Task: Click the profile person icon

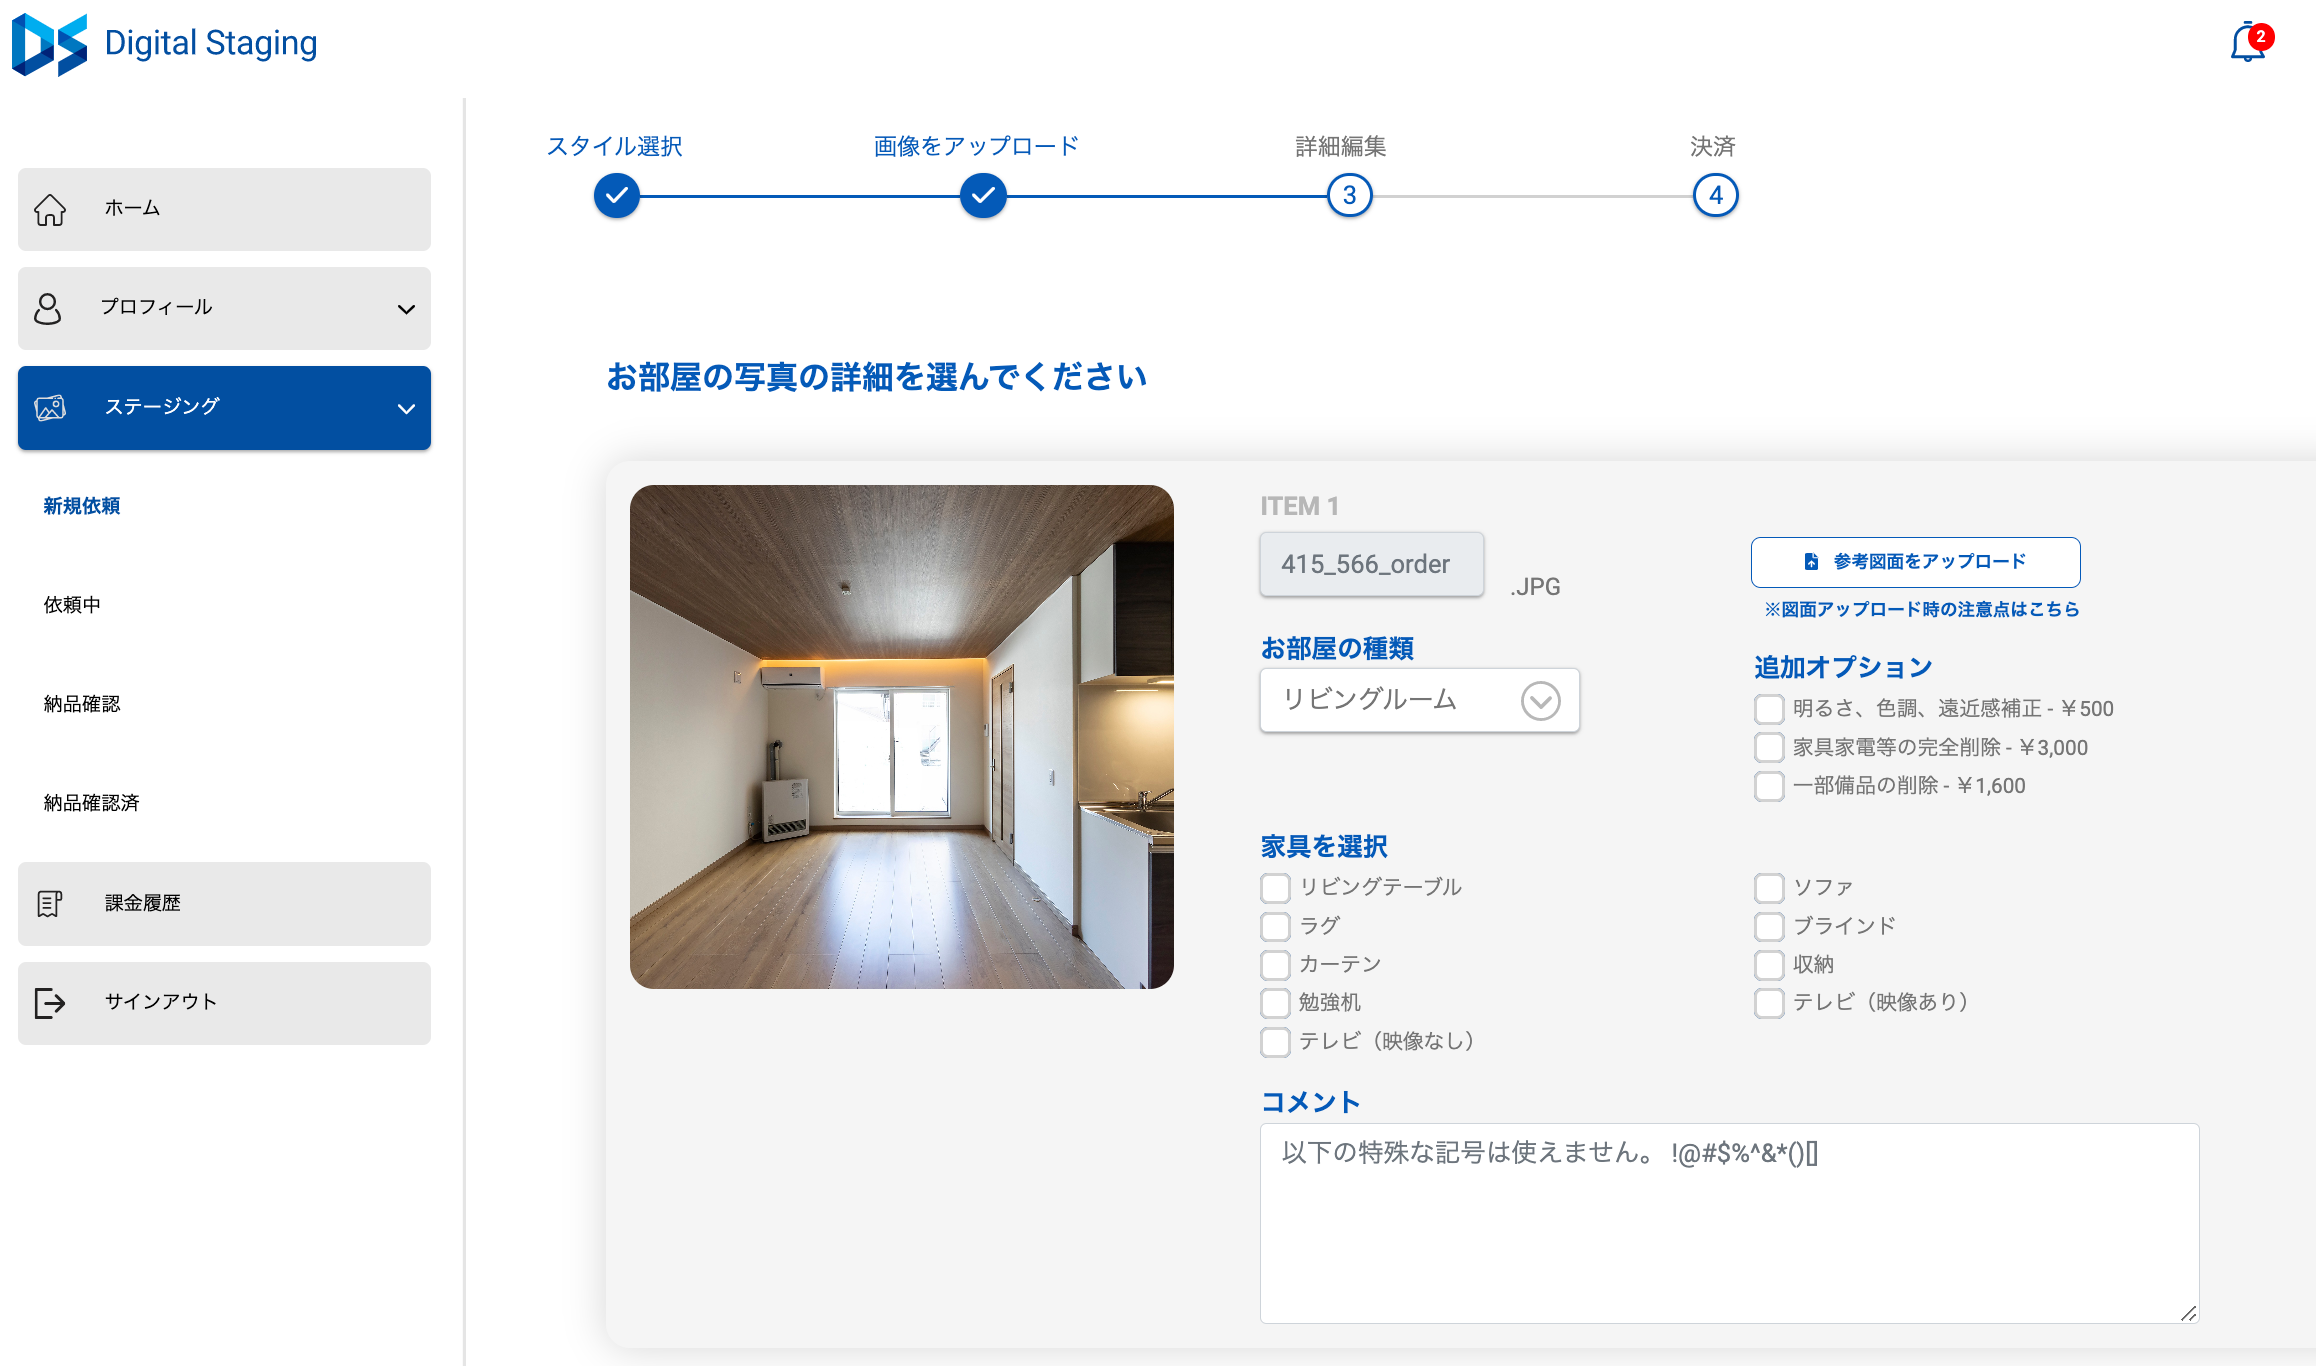Action: pos(48,308)
